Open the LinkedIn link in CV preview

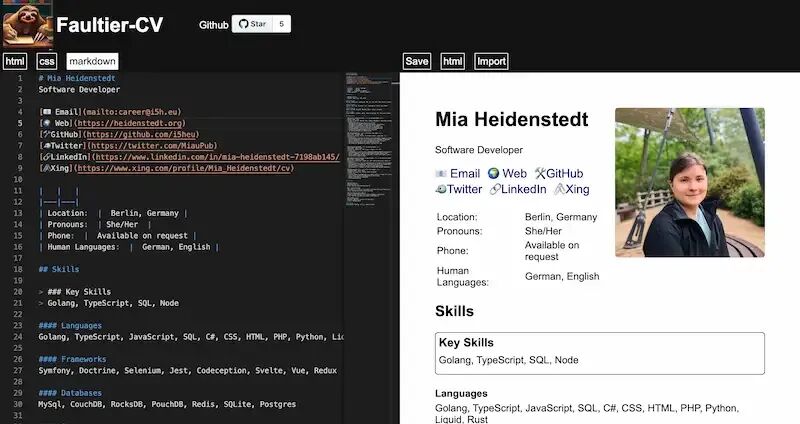tap(523, 189)
